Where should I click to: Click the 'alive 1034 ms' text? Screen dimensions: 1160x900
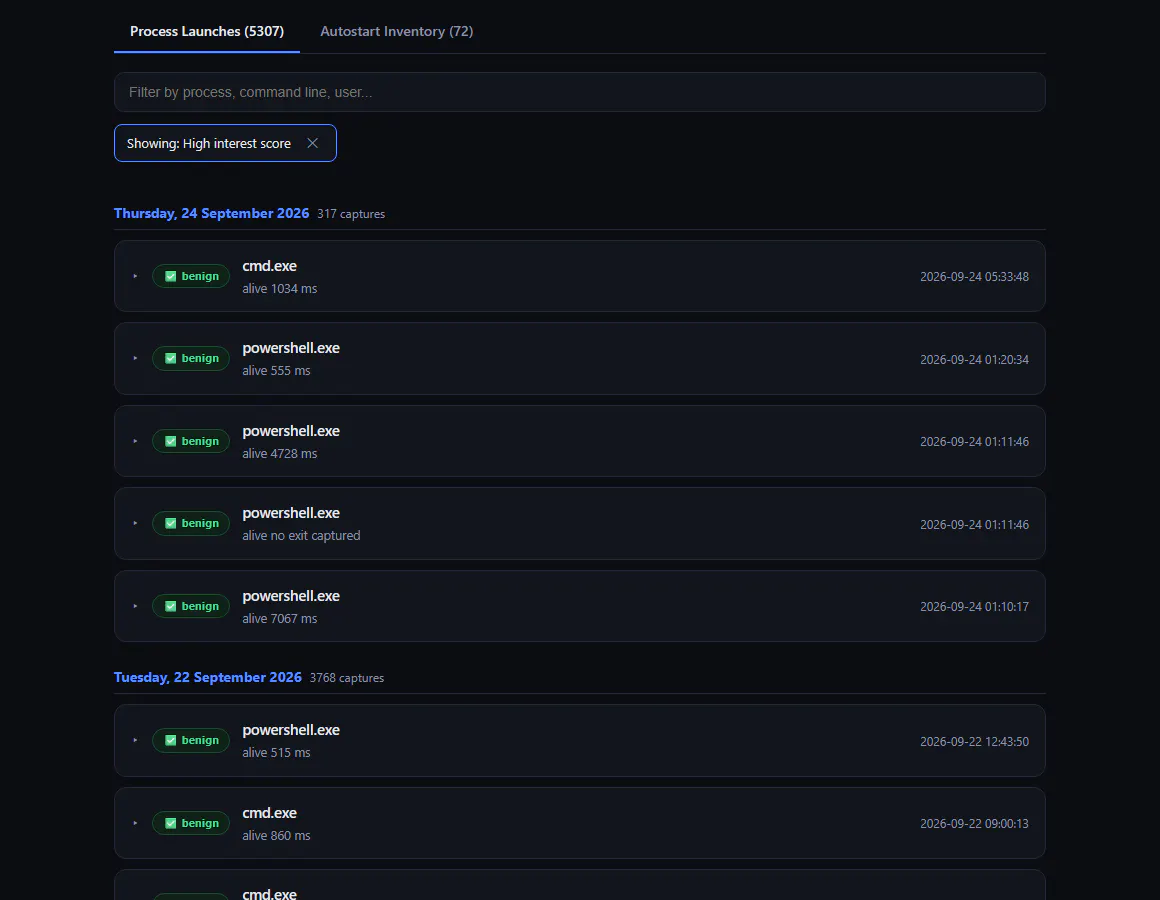pyautogui.click(x=280, y=288)
